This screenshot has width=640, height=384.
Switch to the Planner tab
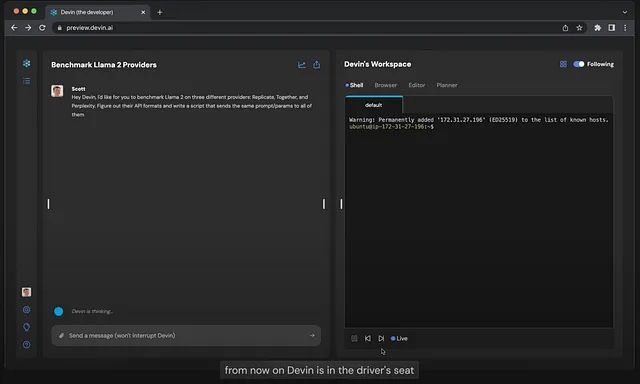click(x=447, y=85)
